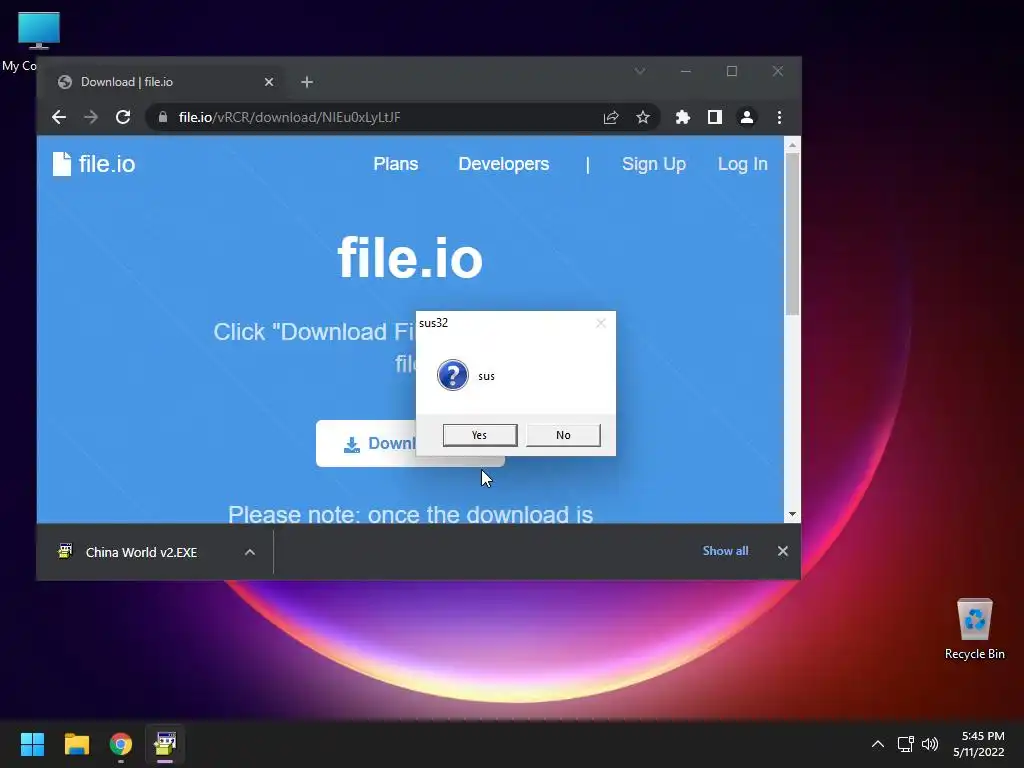
Task: Open the Windows Start menu
Action: 32,744
